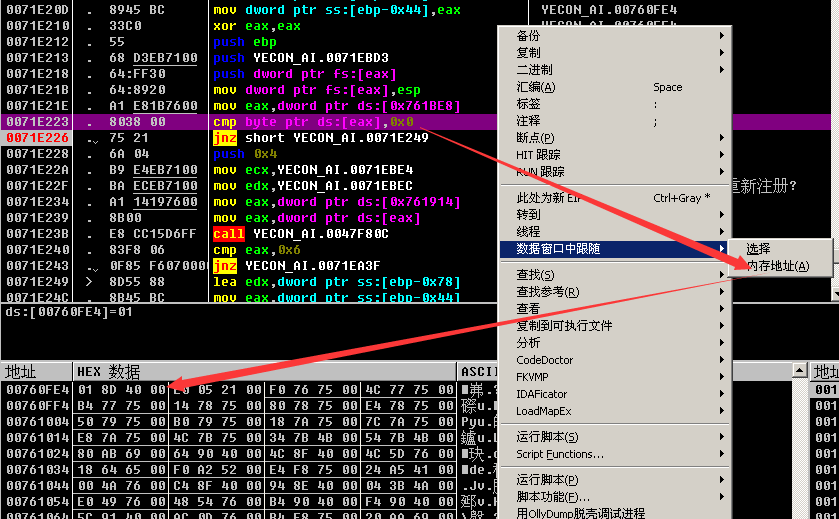
Task: Choose 汇编(A) from the context menu
Action: [536, 87]
